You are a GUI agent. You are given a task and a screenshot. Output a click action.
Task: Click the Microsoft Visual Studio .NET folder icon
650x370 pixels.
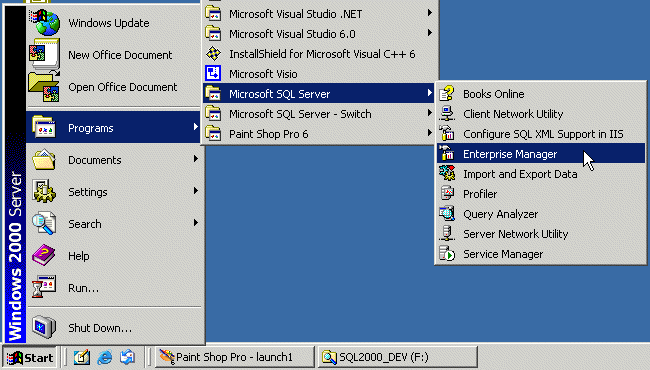tap(213, 13)
